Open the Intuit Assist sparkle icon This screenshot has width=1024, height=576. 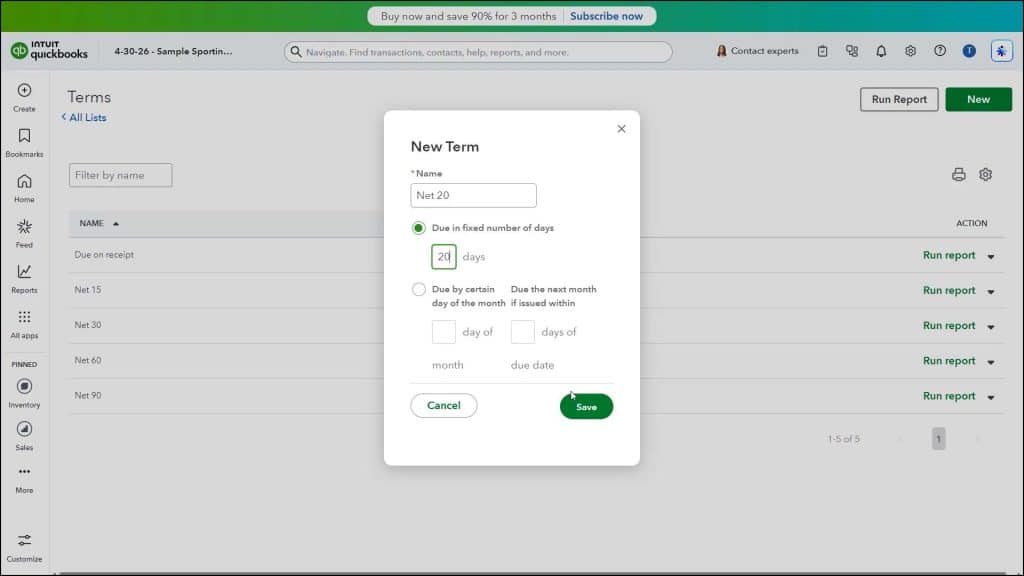pyautogui.click(x=1001, y=51)
